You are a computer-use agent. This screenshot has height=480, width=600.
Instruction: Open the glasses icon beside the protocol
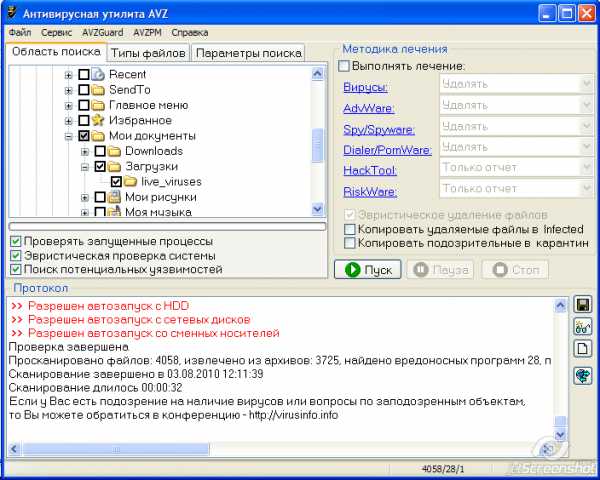[x=583, y=327]
